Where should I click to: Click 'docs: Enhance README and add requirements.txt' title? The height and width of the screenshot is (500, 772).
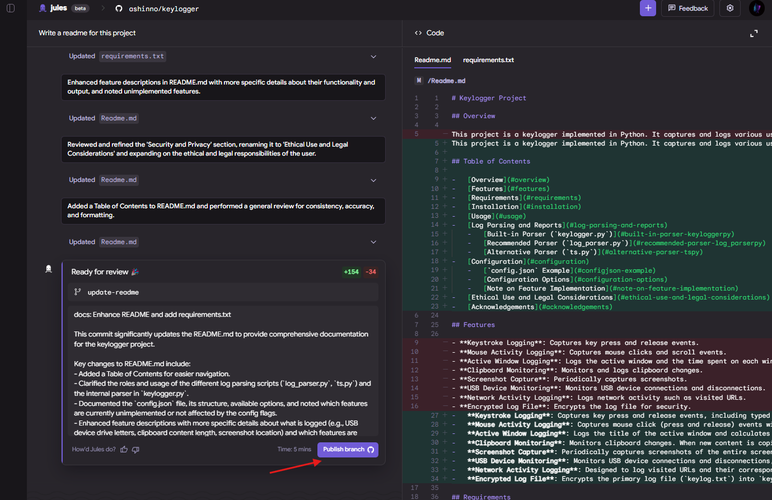[x=152, y=314]
